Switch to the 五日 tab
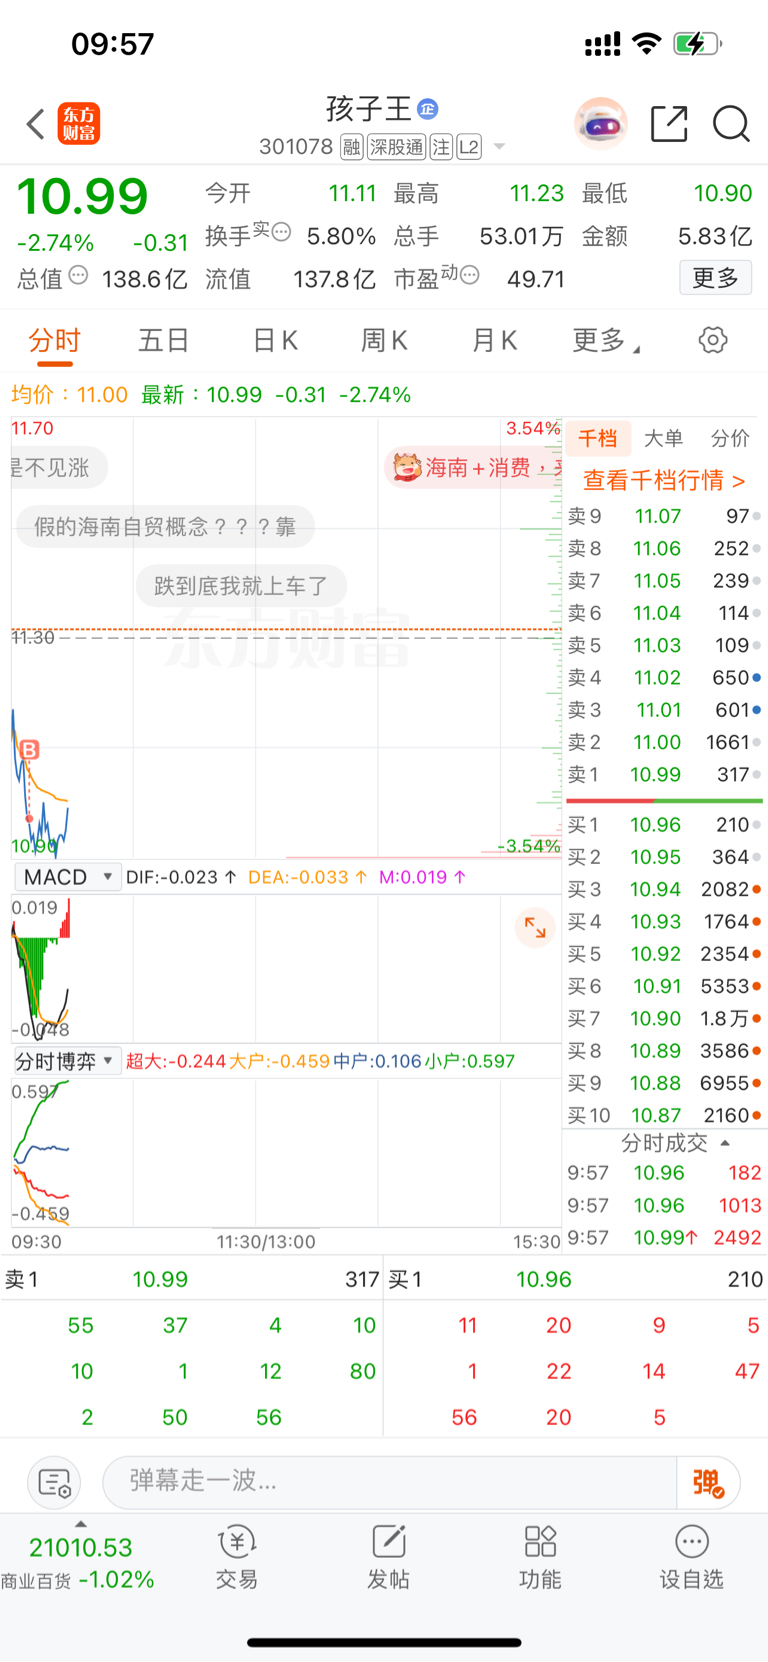 (164, 341)
